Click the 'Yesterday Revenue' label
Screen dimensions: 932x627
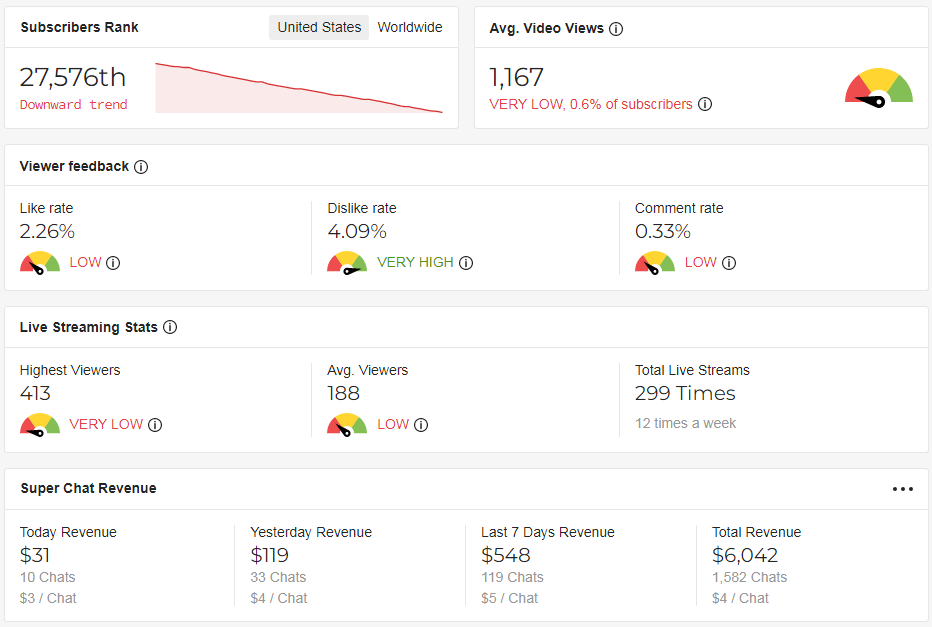pyautogui.click(x=311, y=532)
